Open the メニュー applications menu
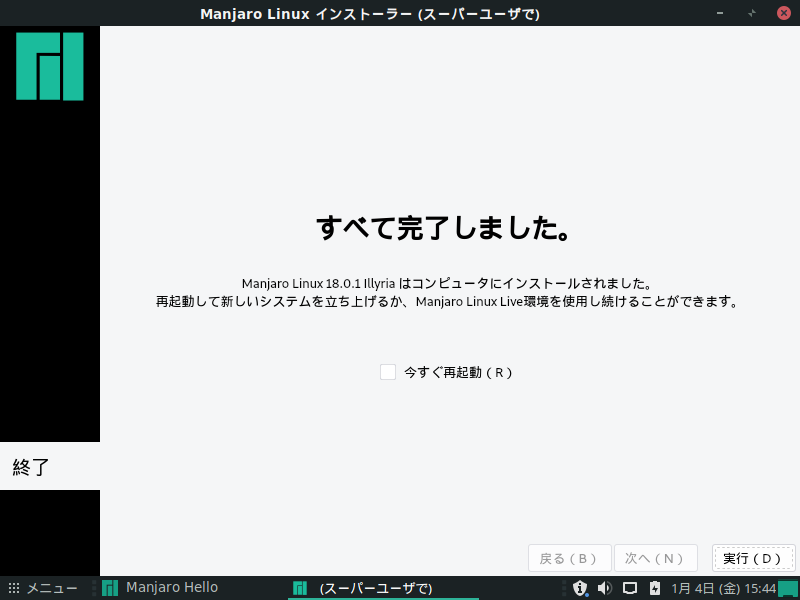Screen dimensions: 800x600 pos(43,588)
